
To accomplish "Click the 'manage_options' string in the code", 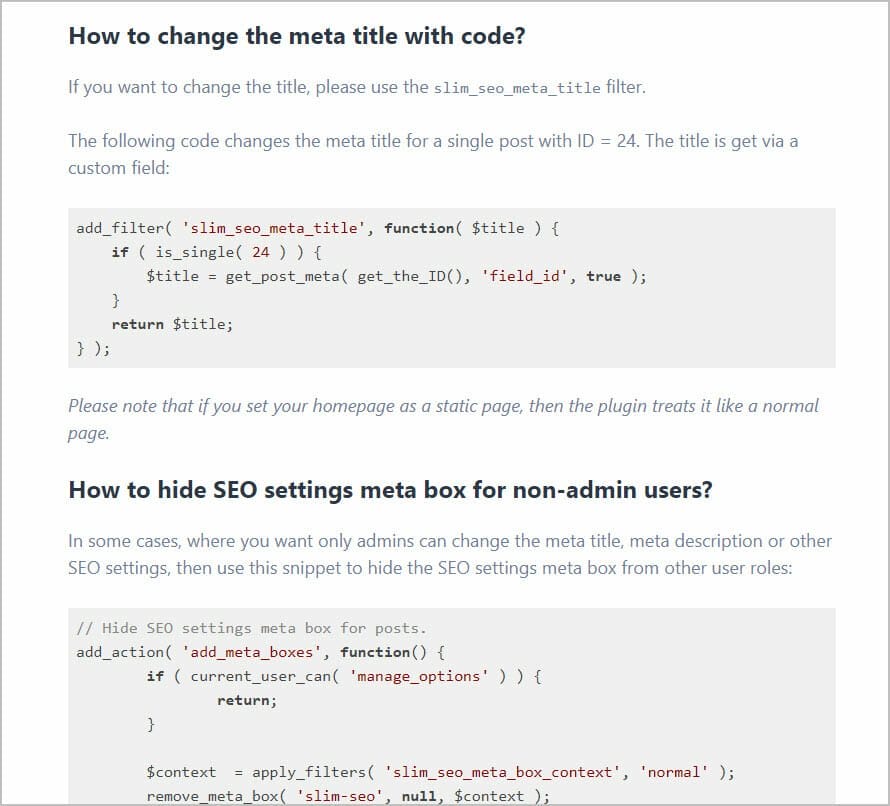I will [419, 677].
